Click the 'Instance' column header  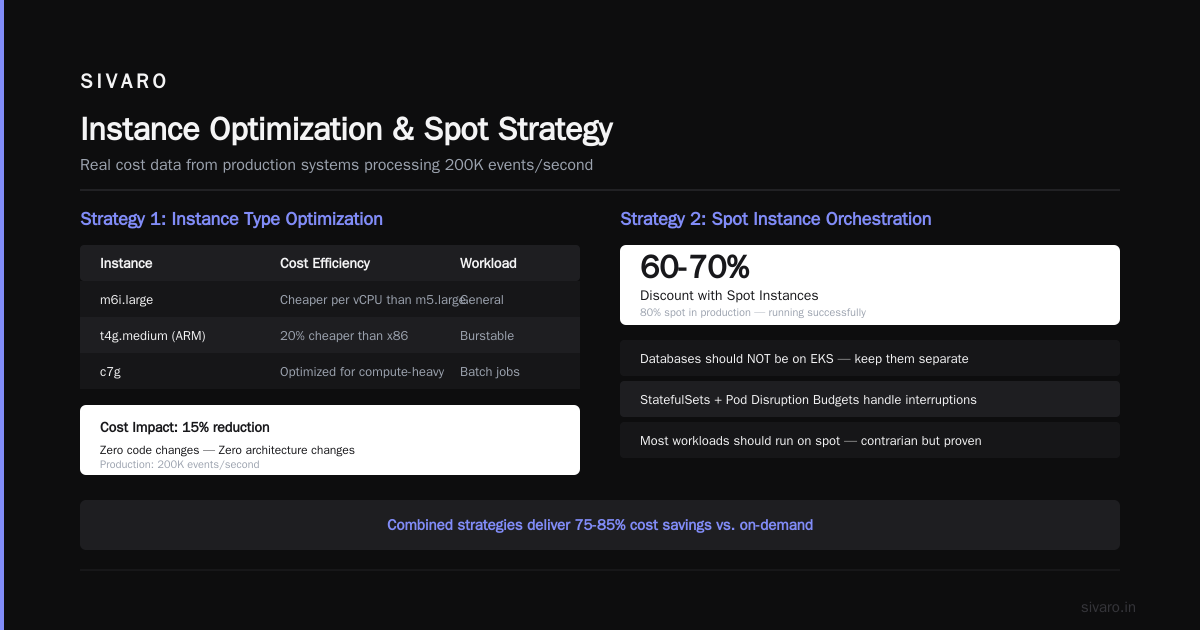tap(126, 263)
